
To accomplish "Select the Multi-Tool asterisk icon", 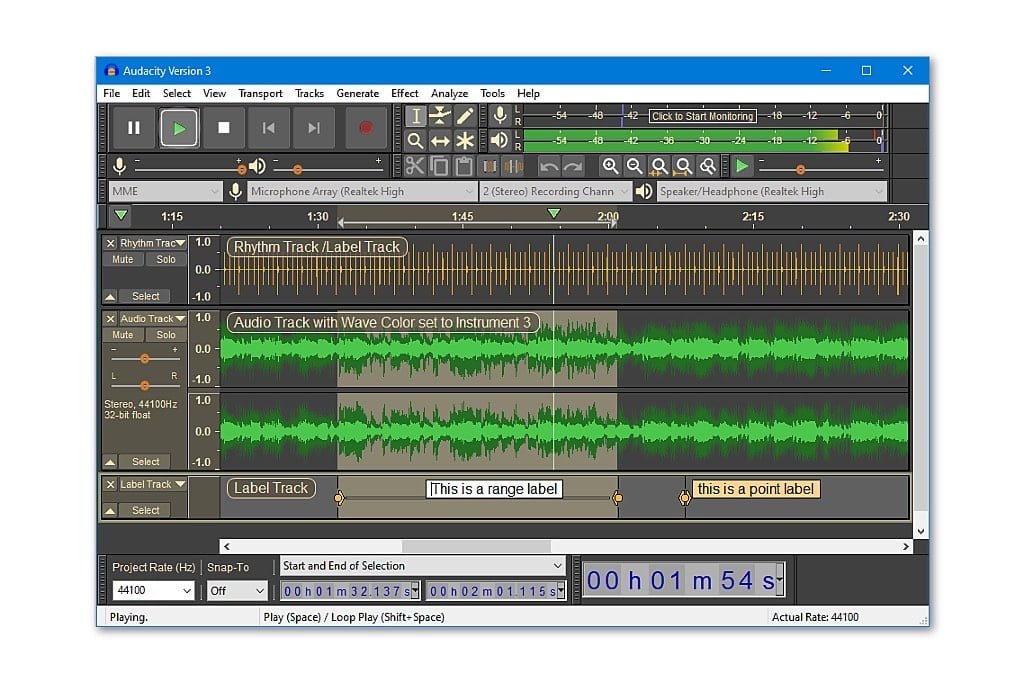I will click(x=464, y=140).
